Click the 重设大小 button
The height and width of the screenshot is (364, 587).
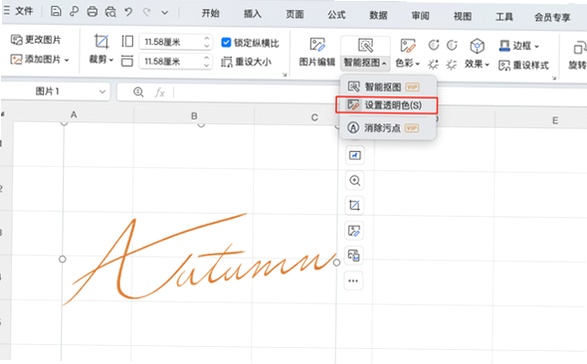[x=246, y=62]
